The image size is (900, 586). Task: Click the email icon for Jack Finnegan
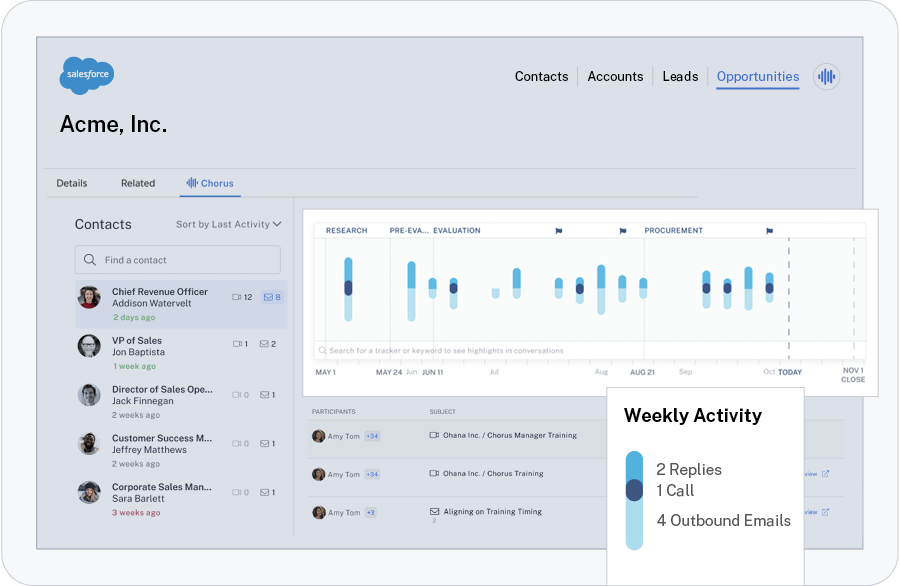click(265, 394)
